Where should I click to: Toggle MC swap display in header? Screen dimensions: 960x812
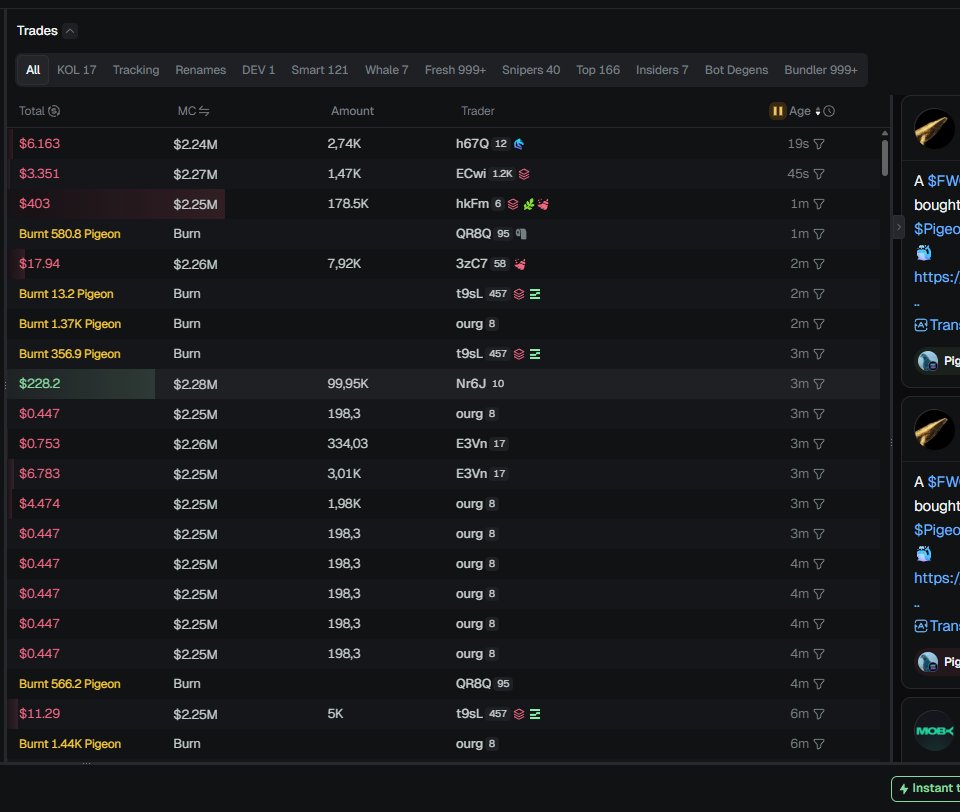(x=204, y=111)
